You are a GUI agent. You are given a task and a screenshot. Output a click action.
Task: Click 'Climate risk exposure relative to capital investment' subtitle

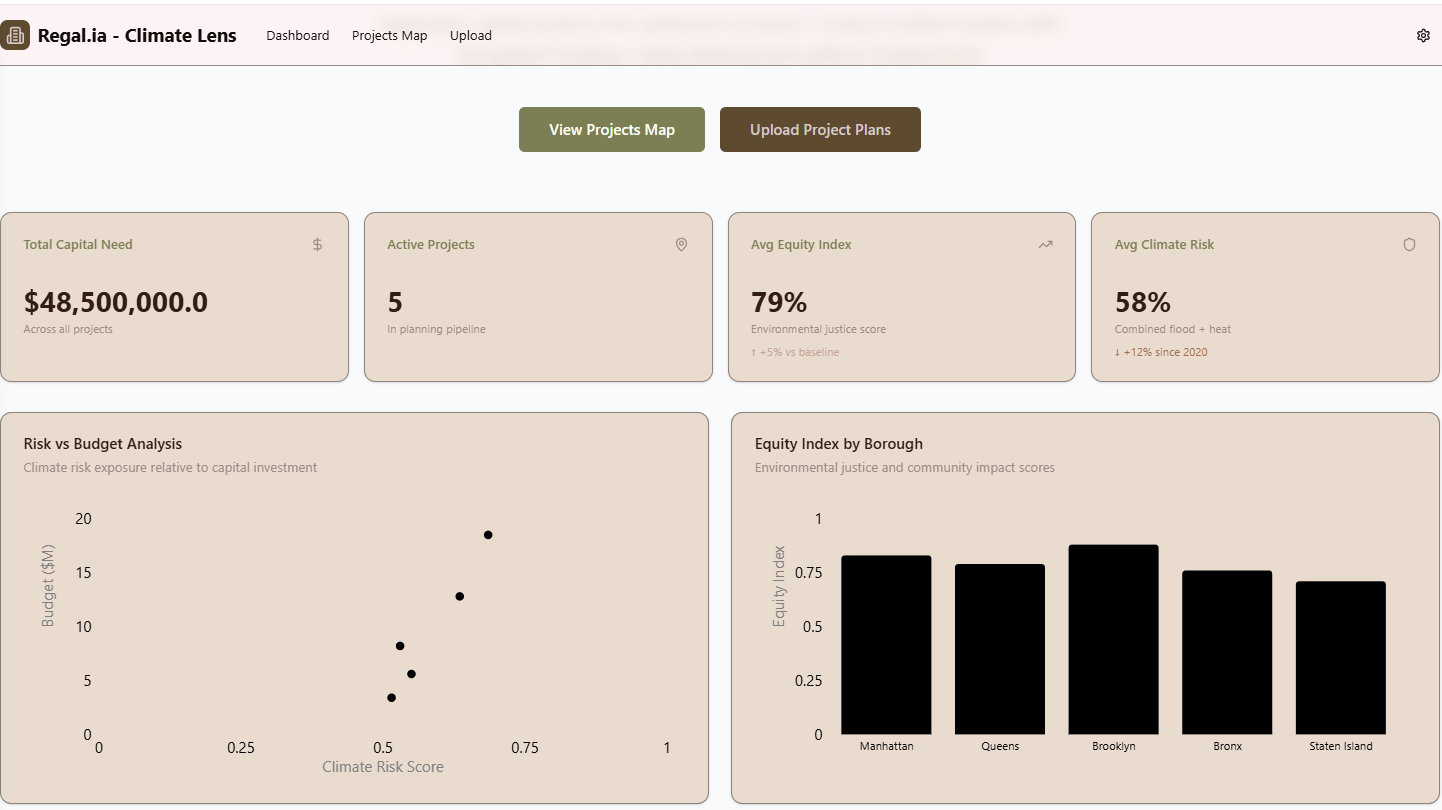click(170, 467)
